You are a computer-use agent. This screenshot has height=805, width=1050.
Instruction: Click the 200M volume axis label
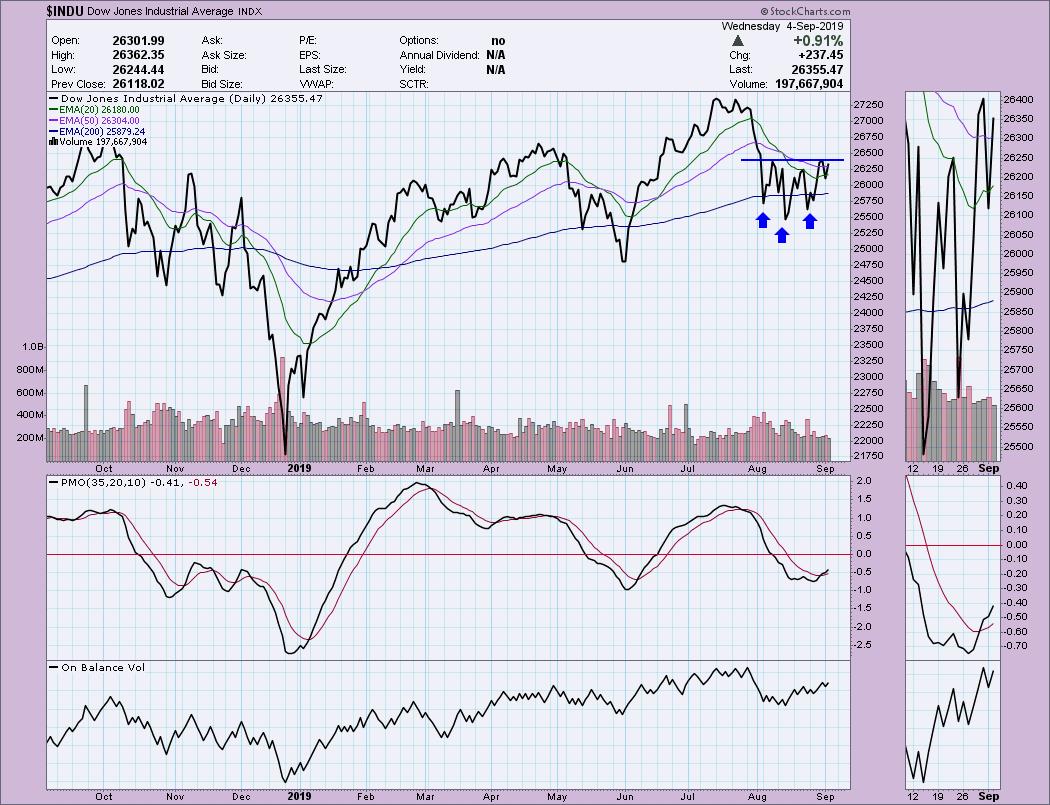coord(31,438)
